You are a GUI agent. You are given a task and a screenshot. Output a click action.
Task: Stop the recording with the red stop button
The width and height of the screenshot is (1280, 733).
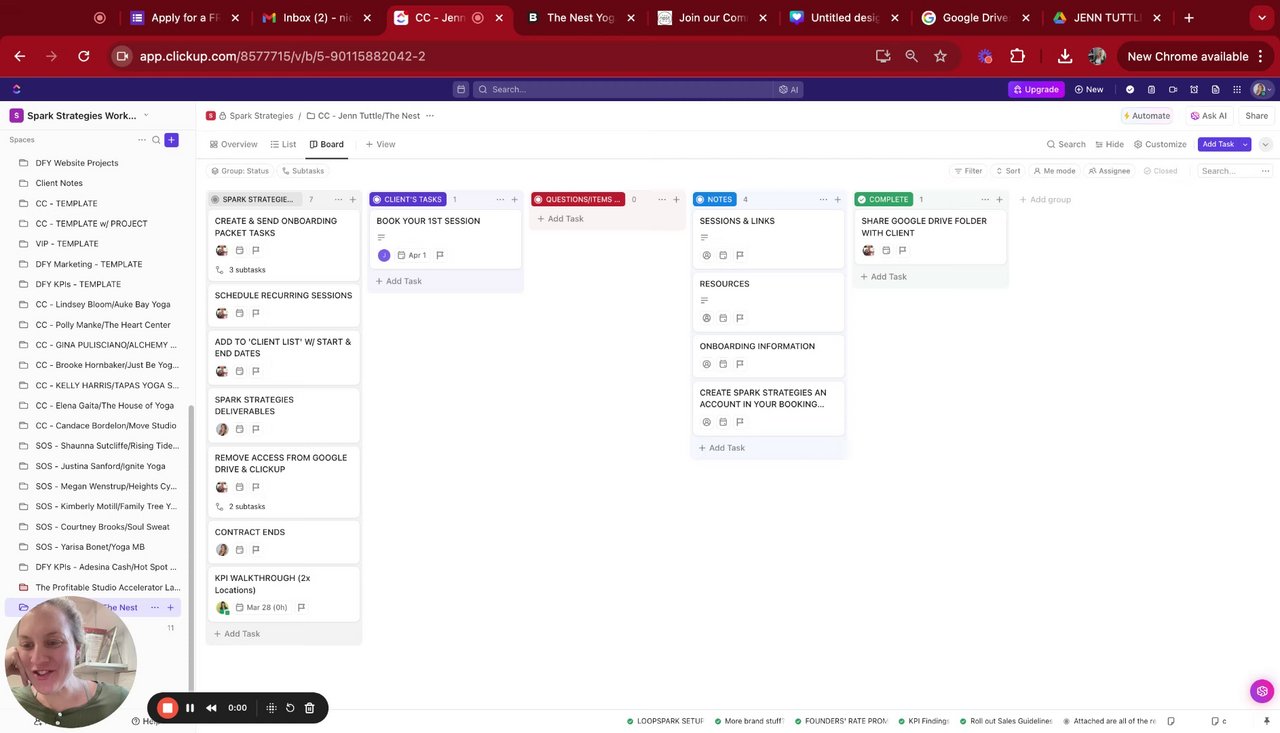(168, 708)
